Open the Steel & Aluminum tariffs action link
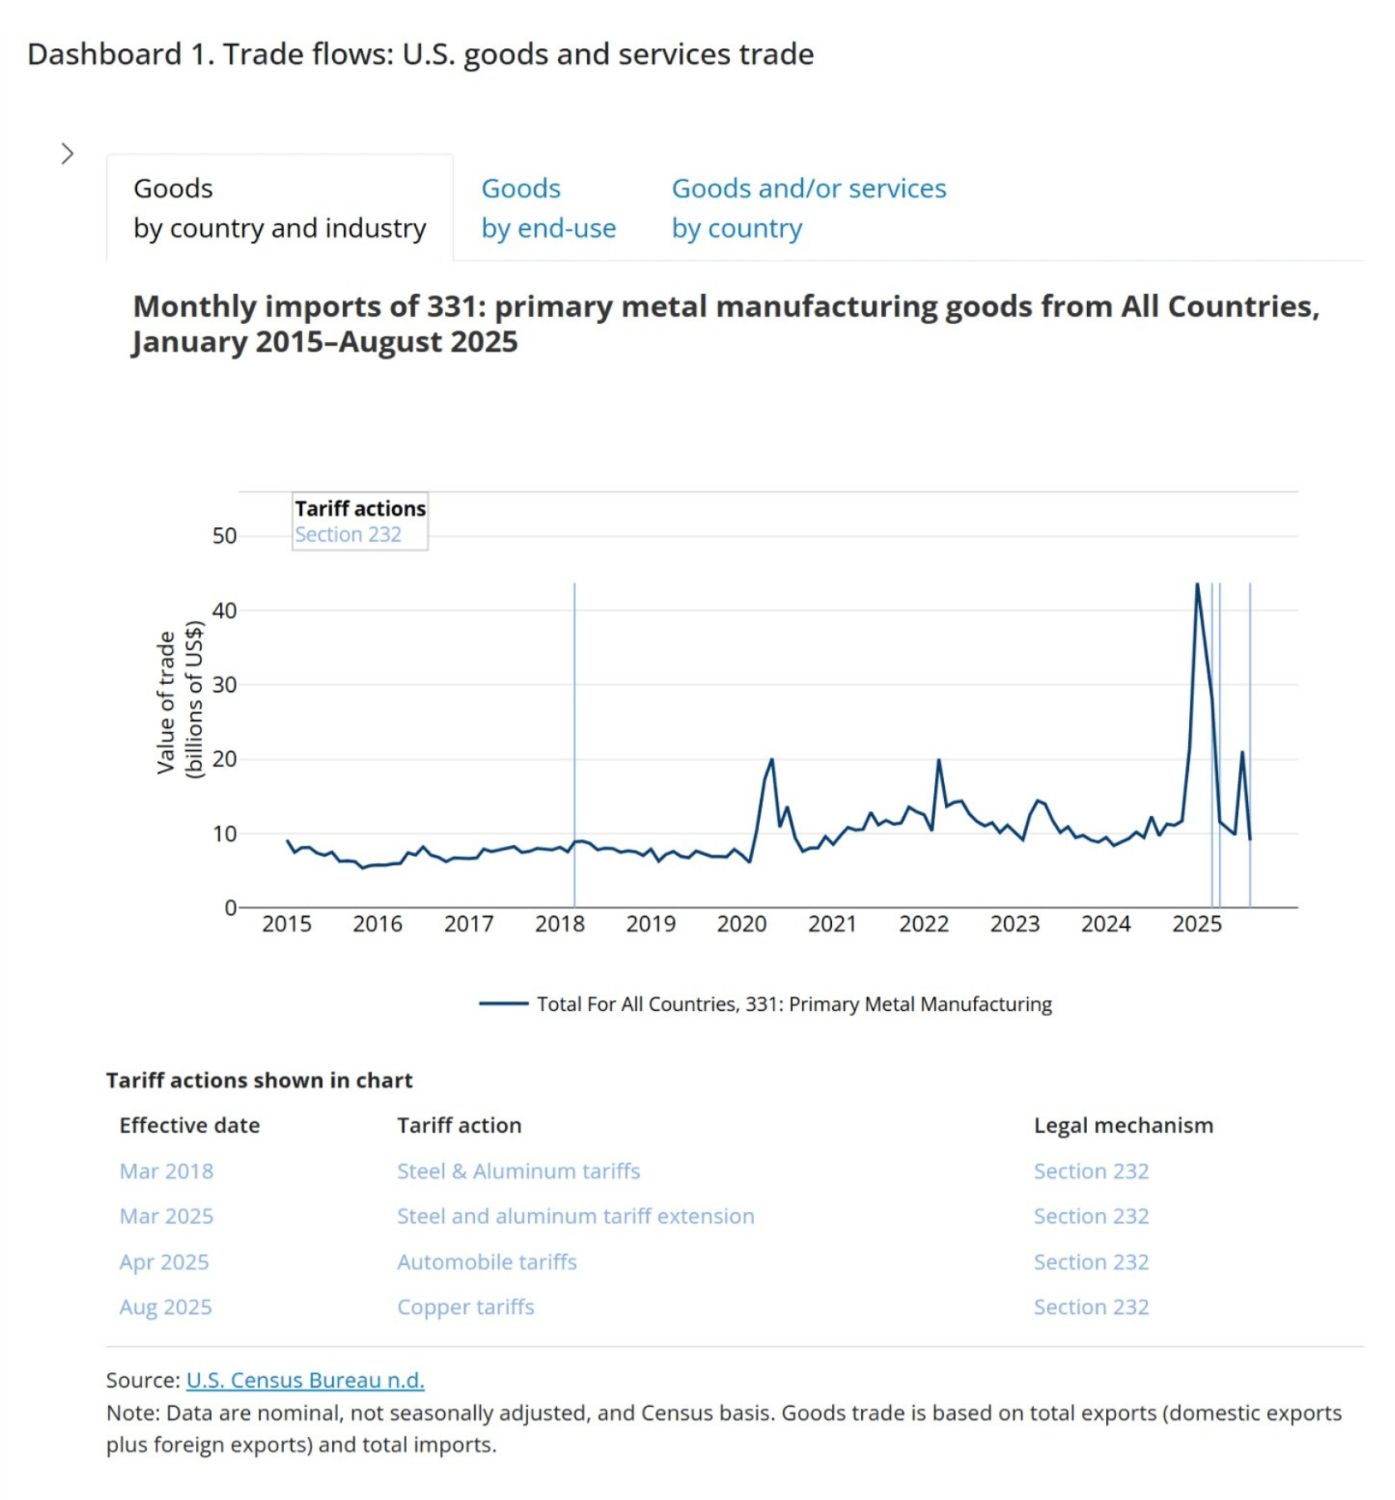Screen dimensions: 1395x1500 518,1170
